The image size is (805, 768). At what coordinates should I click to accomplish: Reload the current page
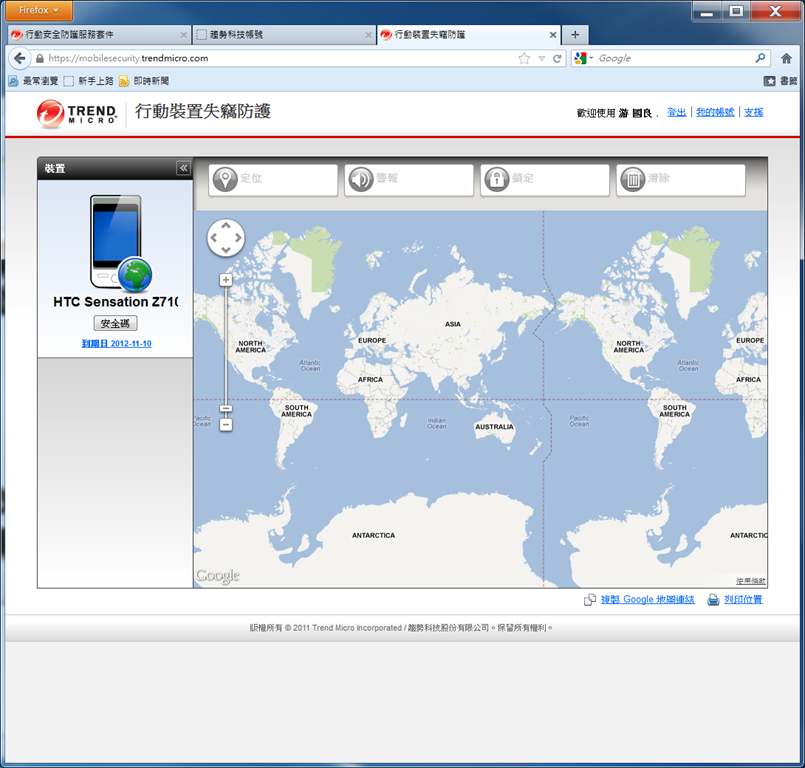tap(557, 59)
